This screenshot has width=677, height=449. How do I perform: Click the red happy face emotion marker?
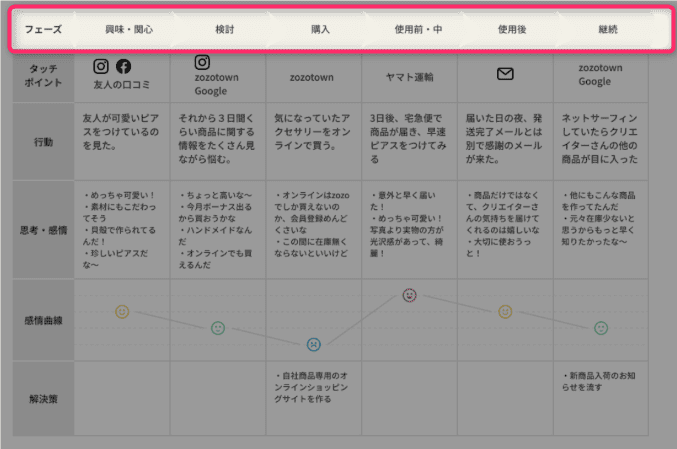(409, 295)
